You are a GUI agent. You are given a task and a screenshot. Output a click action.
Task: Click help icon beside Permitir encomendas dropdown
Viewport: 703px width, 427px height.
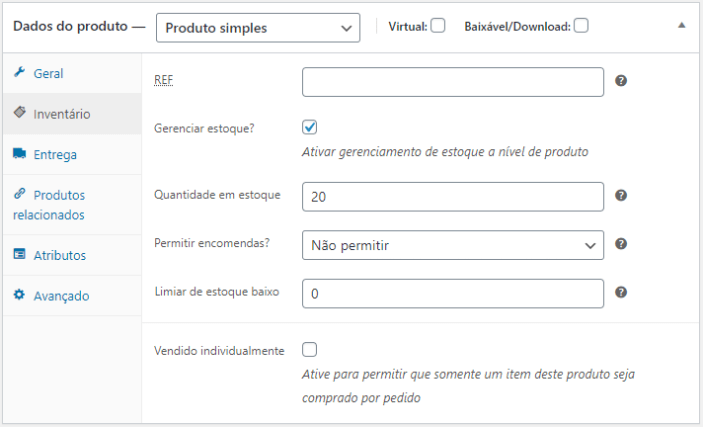(x=621, y=243)
